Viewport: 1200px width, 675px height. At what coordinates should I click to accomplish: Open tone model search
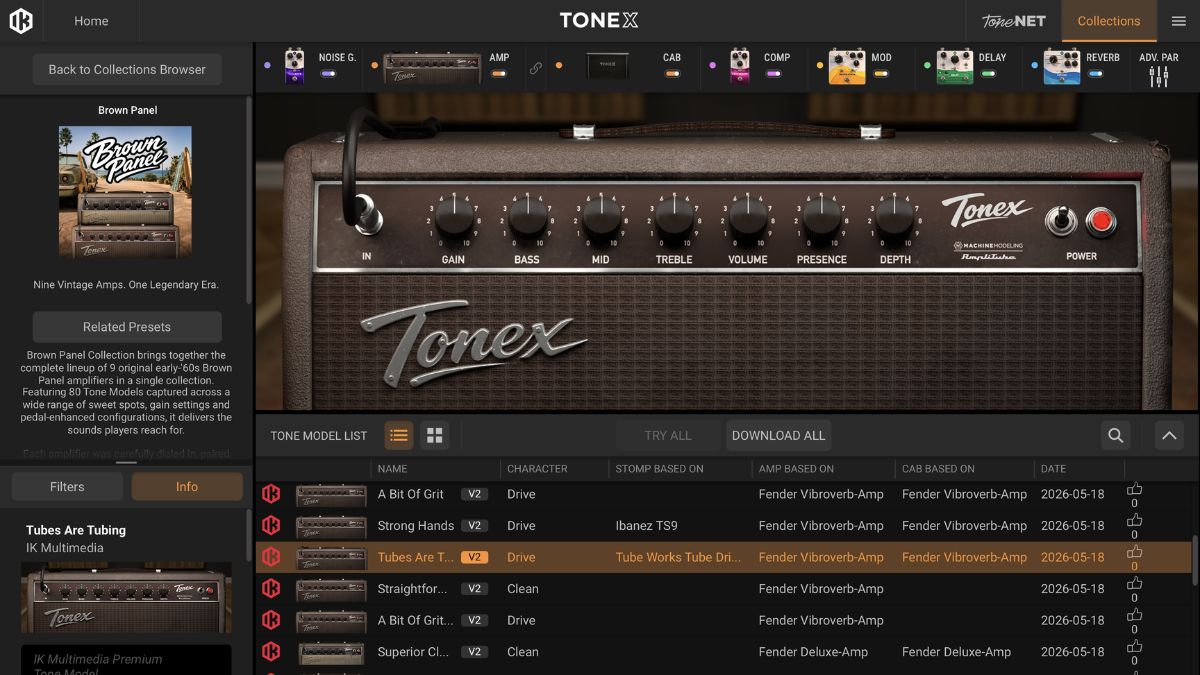point(1115,435)
